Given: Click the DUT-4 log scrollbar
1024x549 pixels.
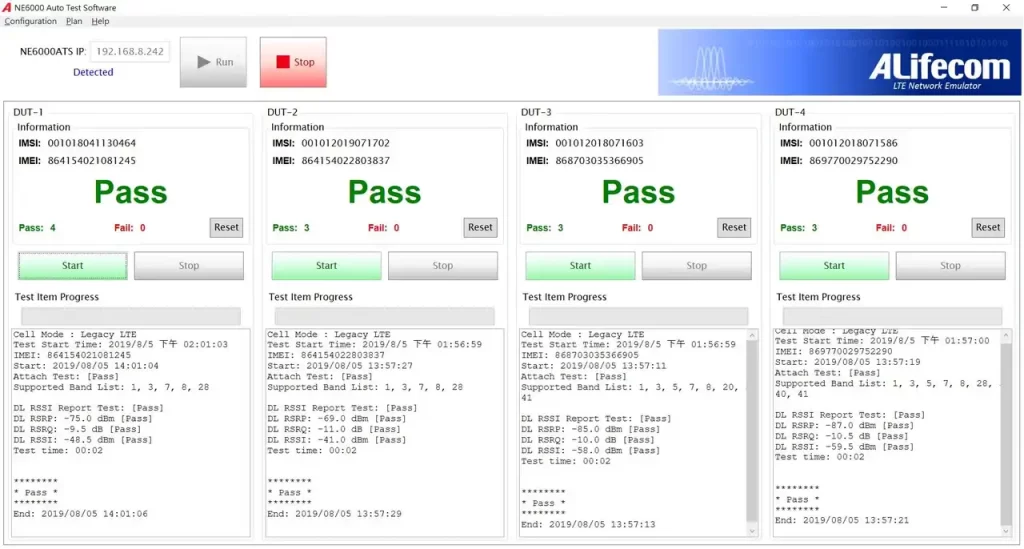Looking at the screenshot, I should 1006,430.
